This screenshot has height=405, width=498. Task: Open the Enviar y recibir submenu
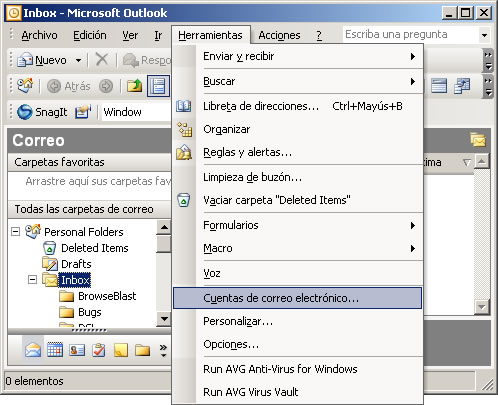(x=298, y=56)
